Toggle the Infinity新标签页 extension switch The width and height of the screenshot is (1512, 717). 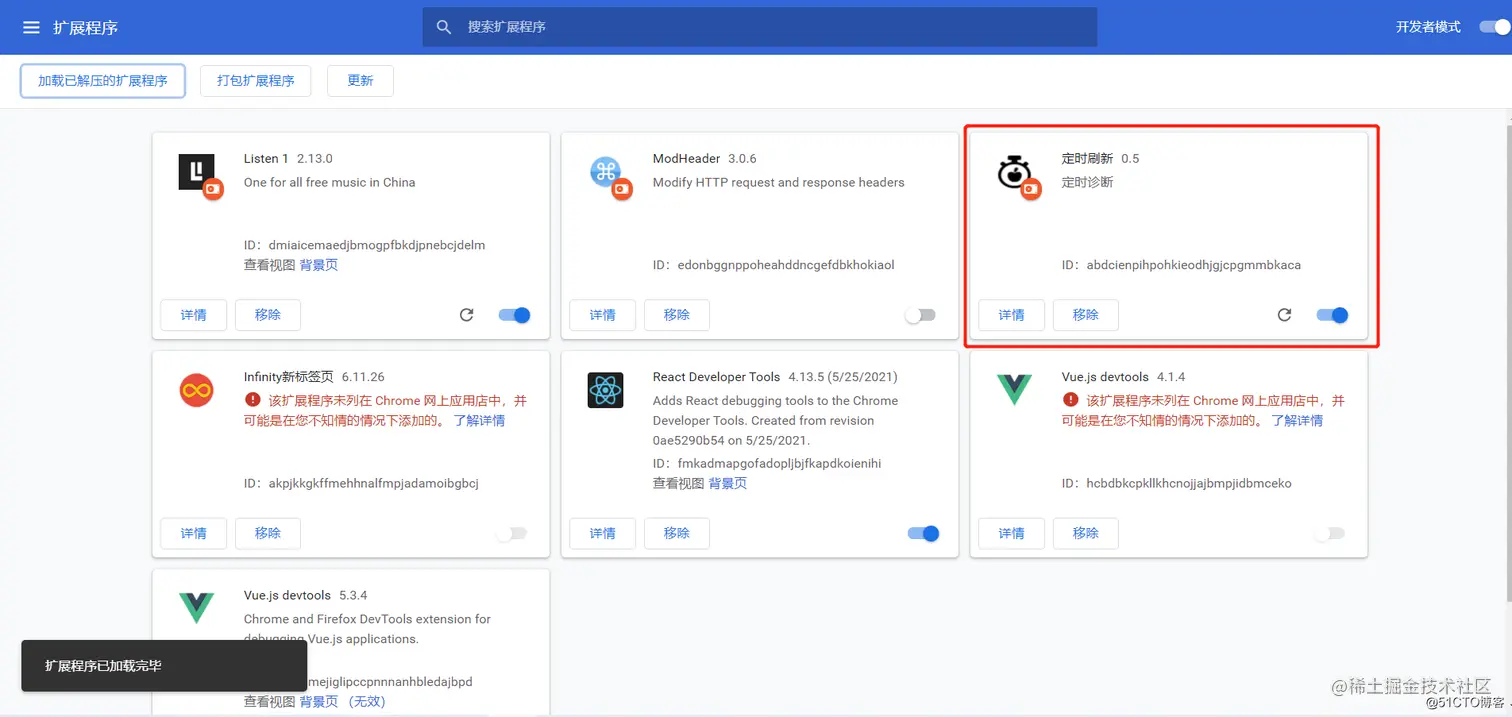coord(511,533)
